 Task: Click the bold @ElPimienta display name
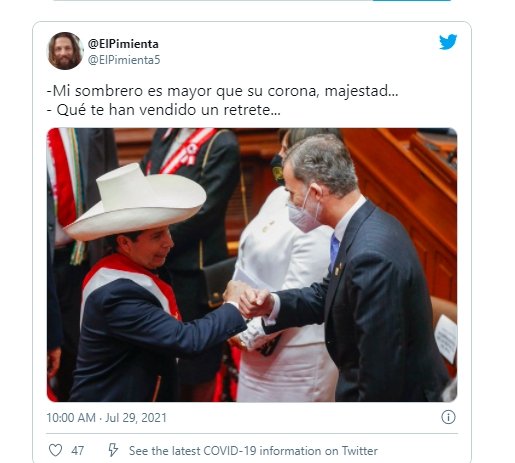(123, 44)
